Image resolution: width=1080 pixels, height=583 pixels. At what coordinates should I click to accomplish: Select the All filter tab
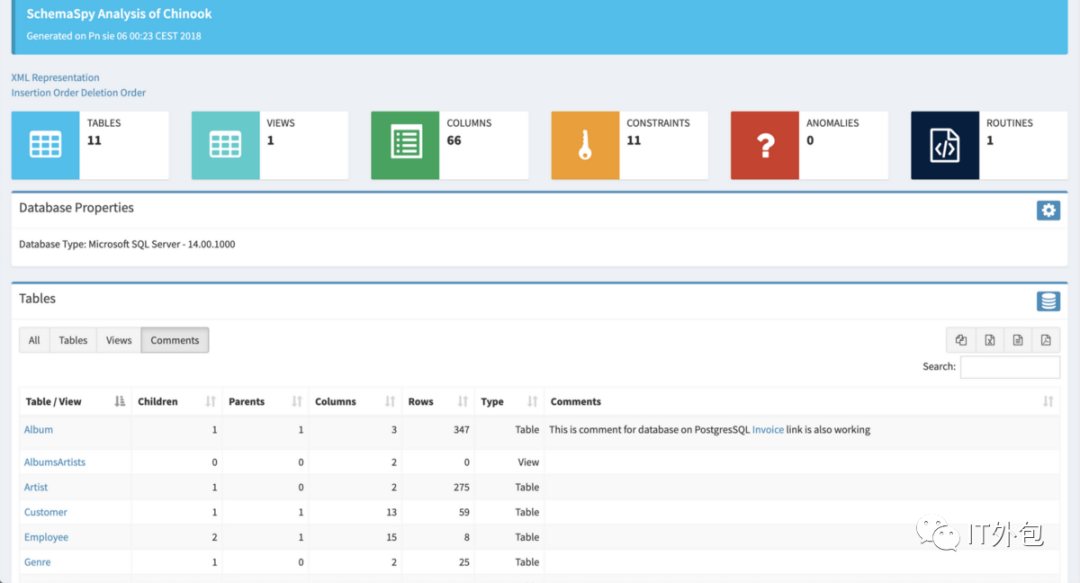pyautogui.click(x=34, y=340)
